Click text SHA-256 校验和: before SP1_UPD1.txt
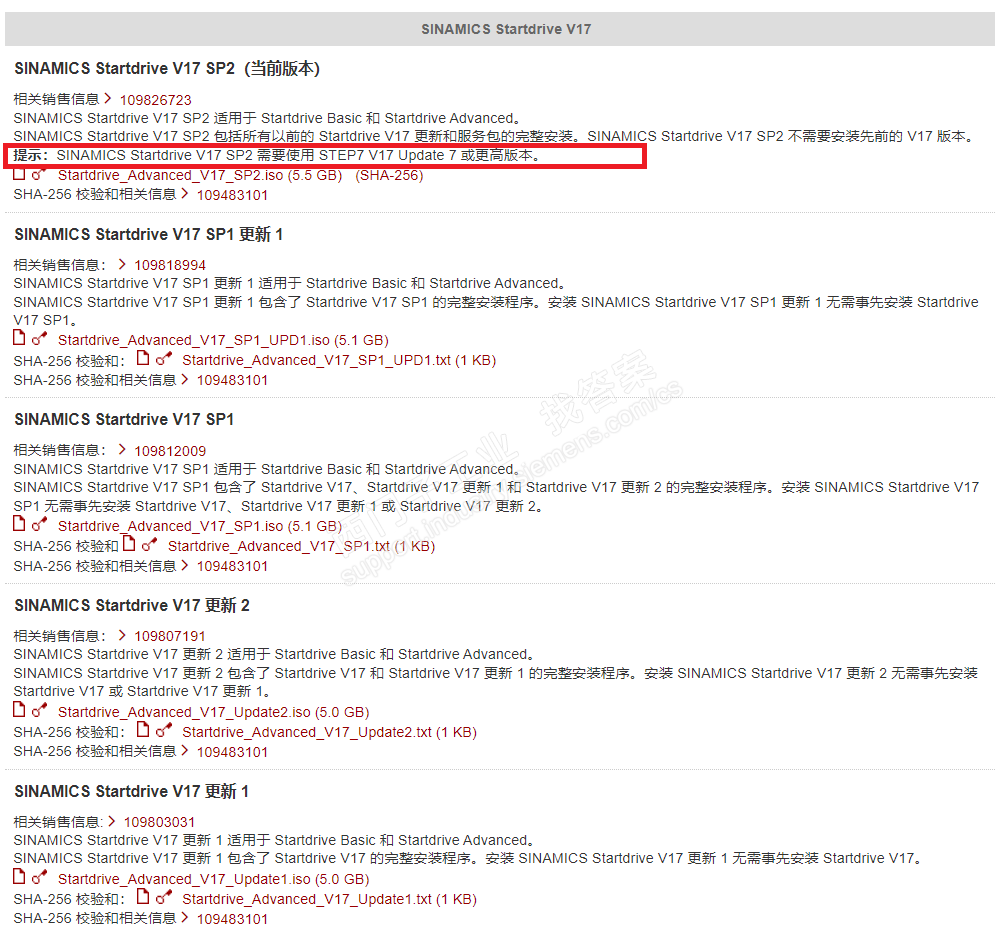 click(69, 361)
